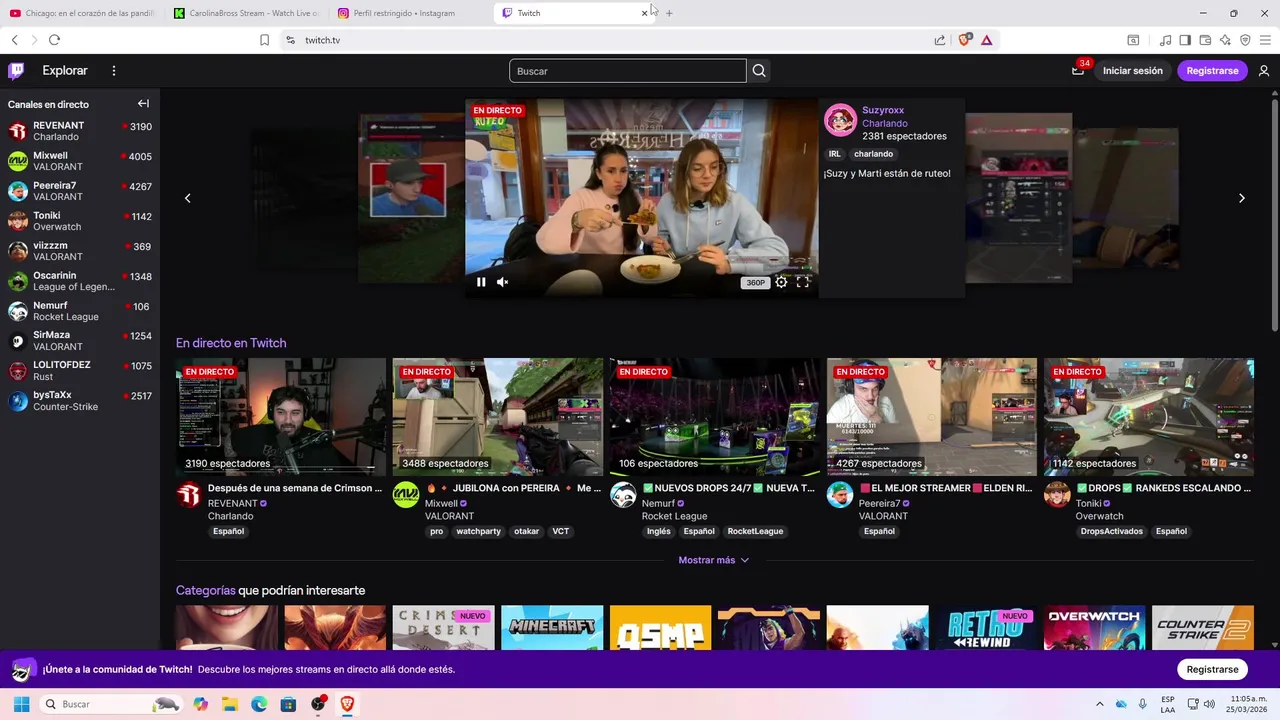Open browser hamburger main menu
Screen dimensions: 1280x720
click(x=1265, y=40)
